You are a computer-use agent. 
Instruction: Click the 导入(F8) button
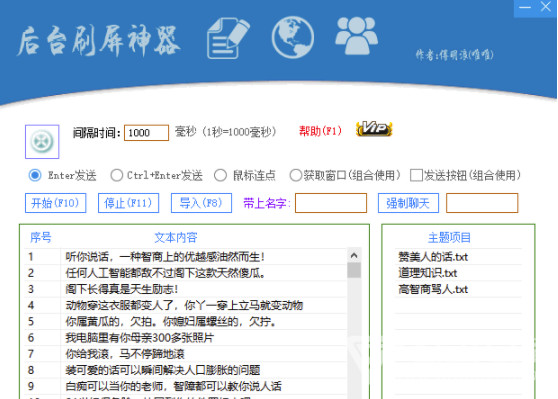click(201, 203)
